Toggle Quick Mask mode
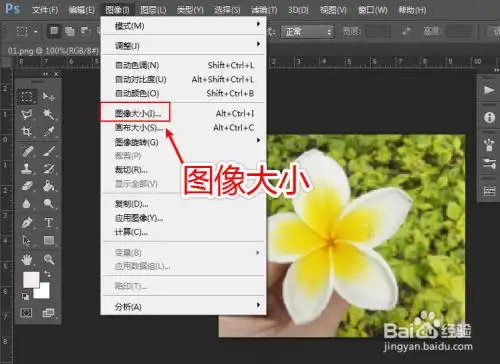 tap(26, 313)
